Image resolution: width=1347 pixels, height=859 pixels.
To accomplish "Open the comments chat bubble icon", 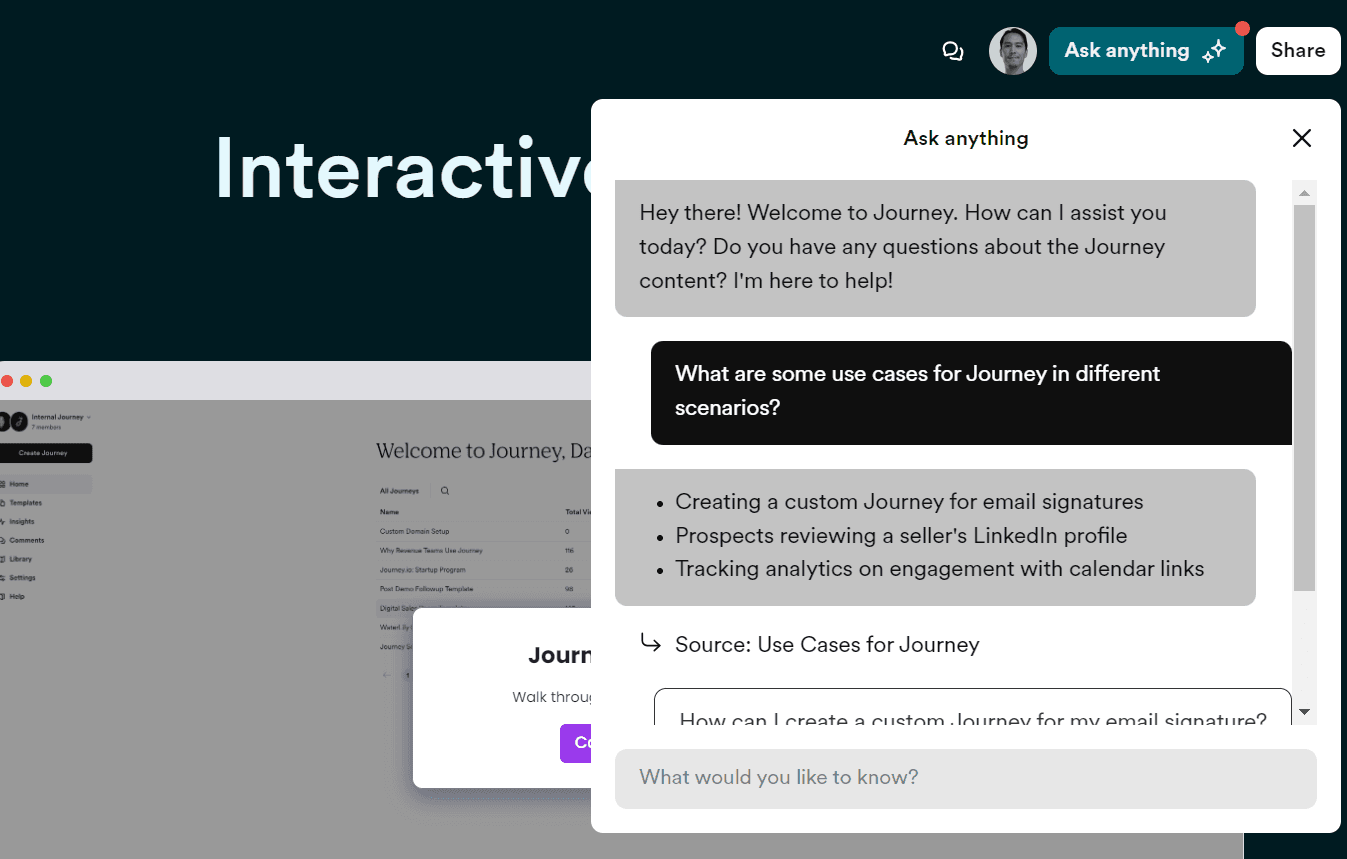I will (x=953, y=51).
